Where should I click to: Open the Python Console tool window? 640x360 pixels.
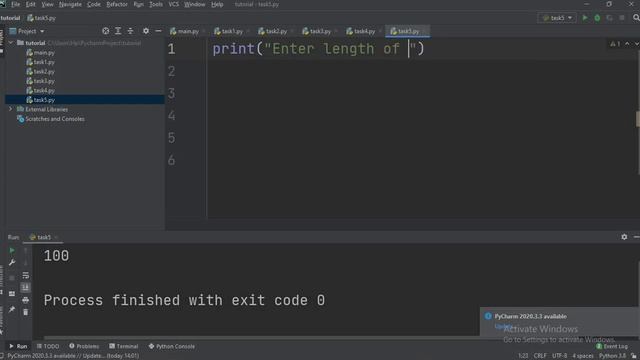tap(172, 346)
